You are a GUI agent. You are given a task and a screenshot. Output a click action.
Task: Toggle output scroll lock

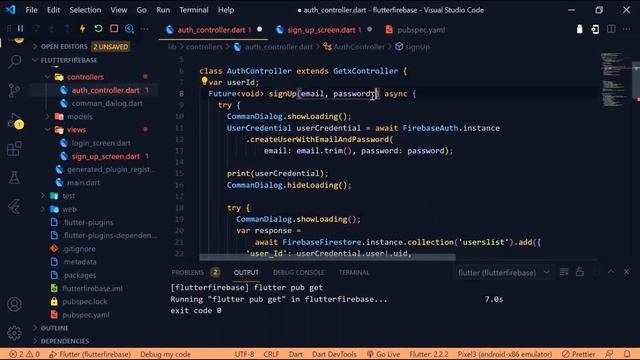tap(580, 272)
